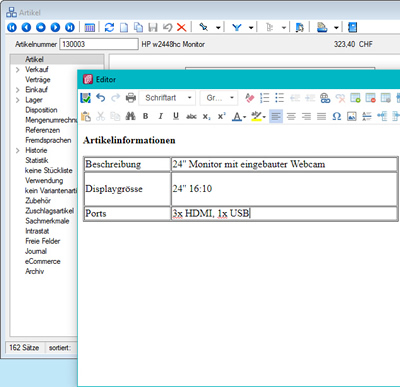Screen dimensions: 400x387
Task: Create a new blank Artikel record
Action: point(124,27)
